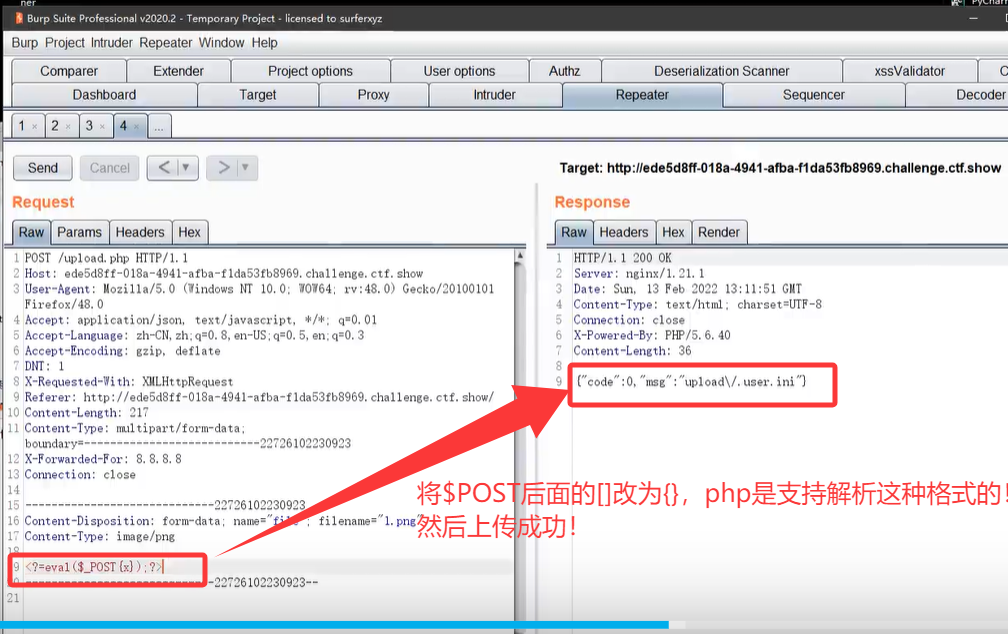
Task: Switch to the Dashboard tab
Action: pyautogui.click(x=104, y=95)
